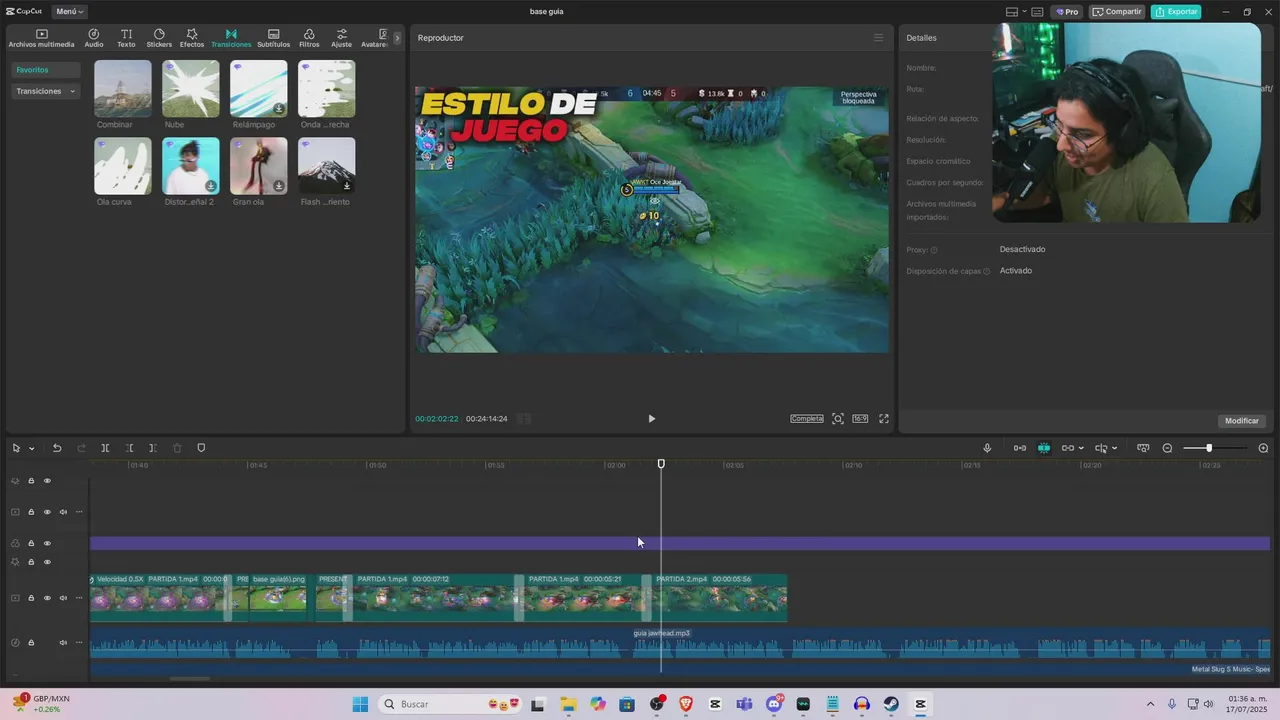
Task: Mute the guia audio track
Action: (x=63, y=642)
